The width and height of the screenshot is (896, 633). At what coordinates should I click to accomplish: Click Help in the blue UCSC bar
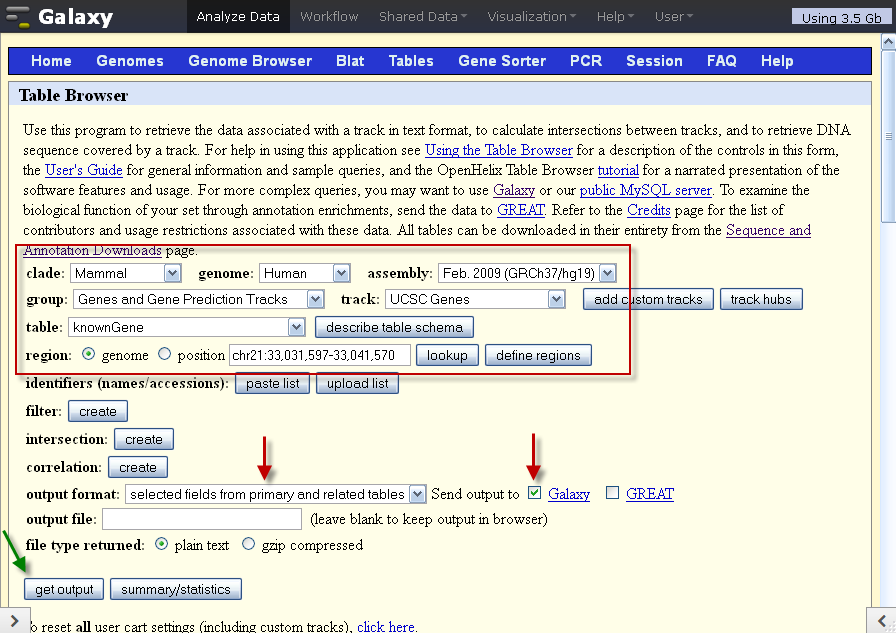click(x=777, y=61)
